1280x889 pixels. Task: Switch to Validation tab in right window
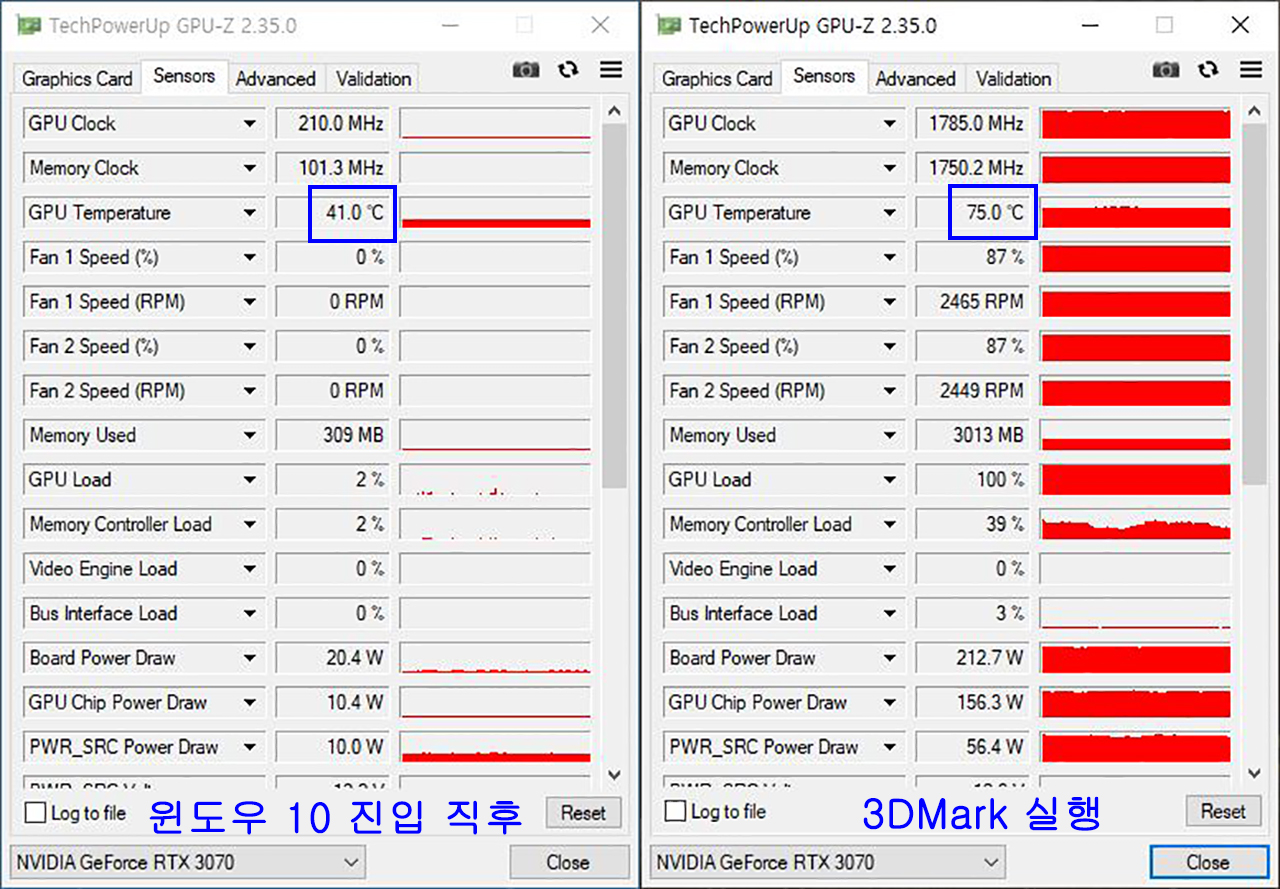point(1014,79)
